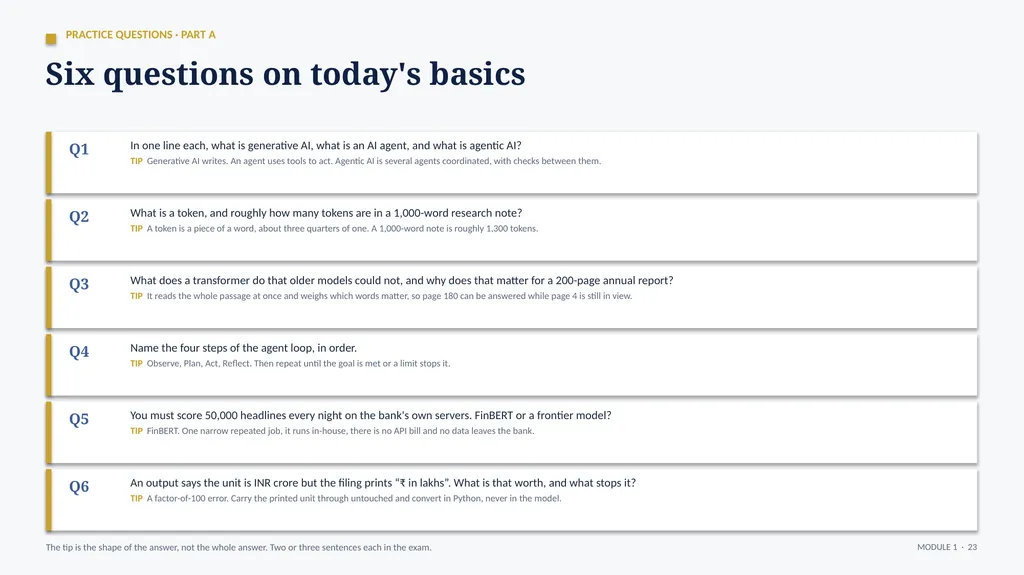Image resolution: width=1024 pixels, height=575 pixels.
Task: Click the slide title 'Six questions on today's basics'
Action: click(285, 74)
